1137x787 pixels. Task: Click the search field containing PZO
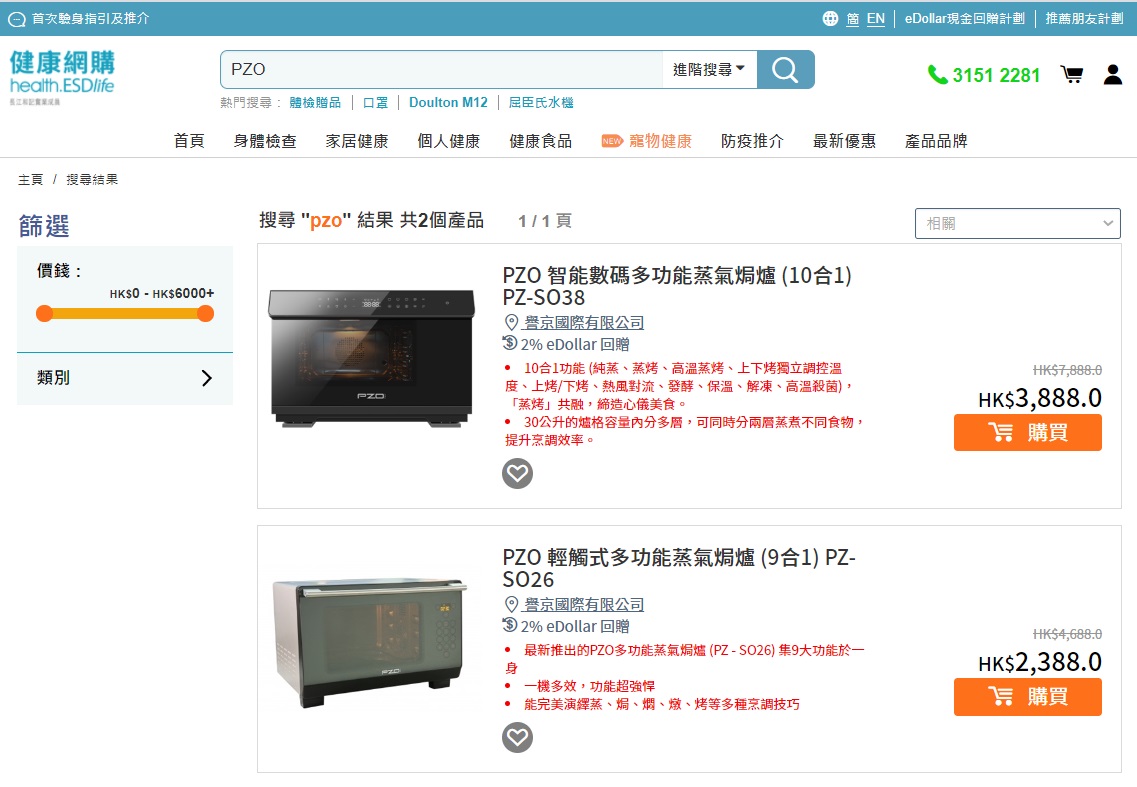coord(442,70)
